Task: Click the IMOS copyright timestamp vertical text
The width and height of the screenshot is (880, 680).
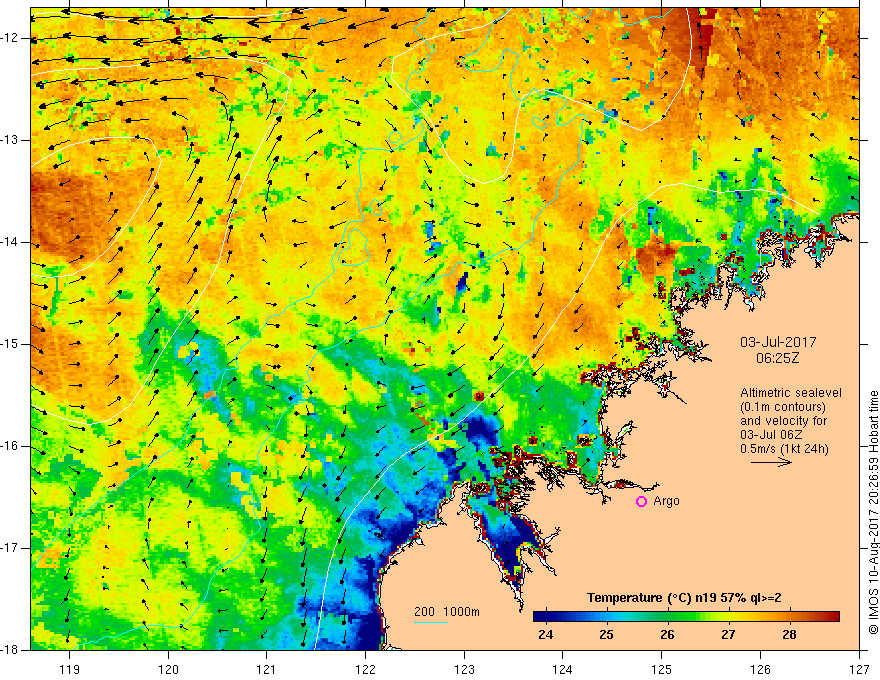Action: 873,512
